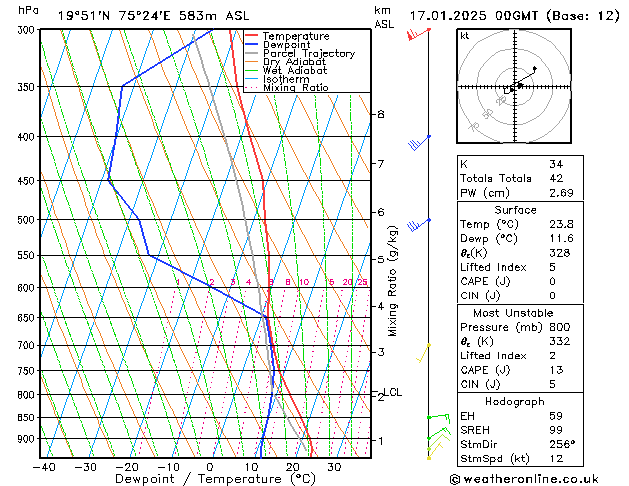Click the surface Temp value '23.8'
Screen dimensions: 629x486
(561, 224)
